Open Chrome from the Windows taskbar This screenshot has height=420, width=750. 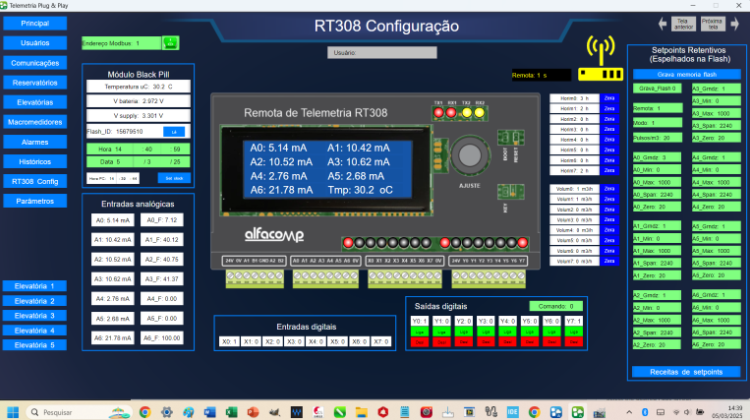[144, 412]
